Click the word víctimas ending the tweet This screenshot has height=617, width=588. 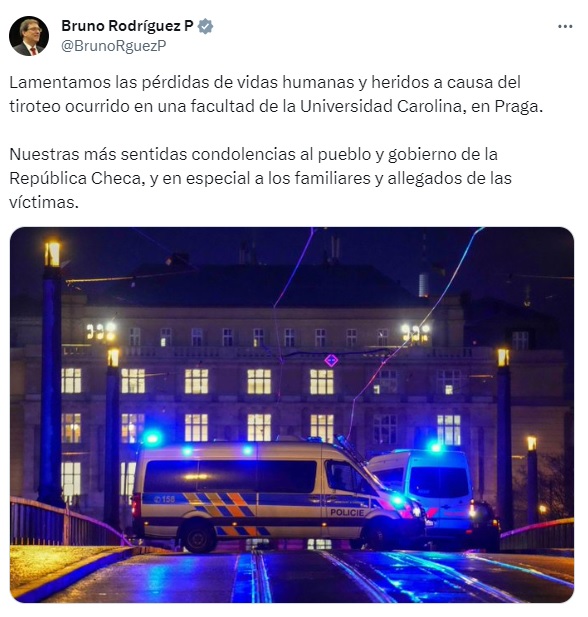click(x=44, y=202)
